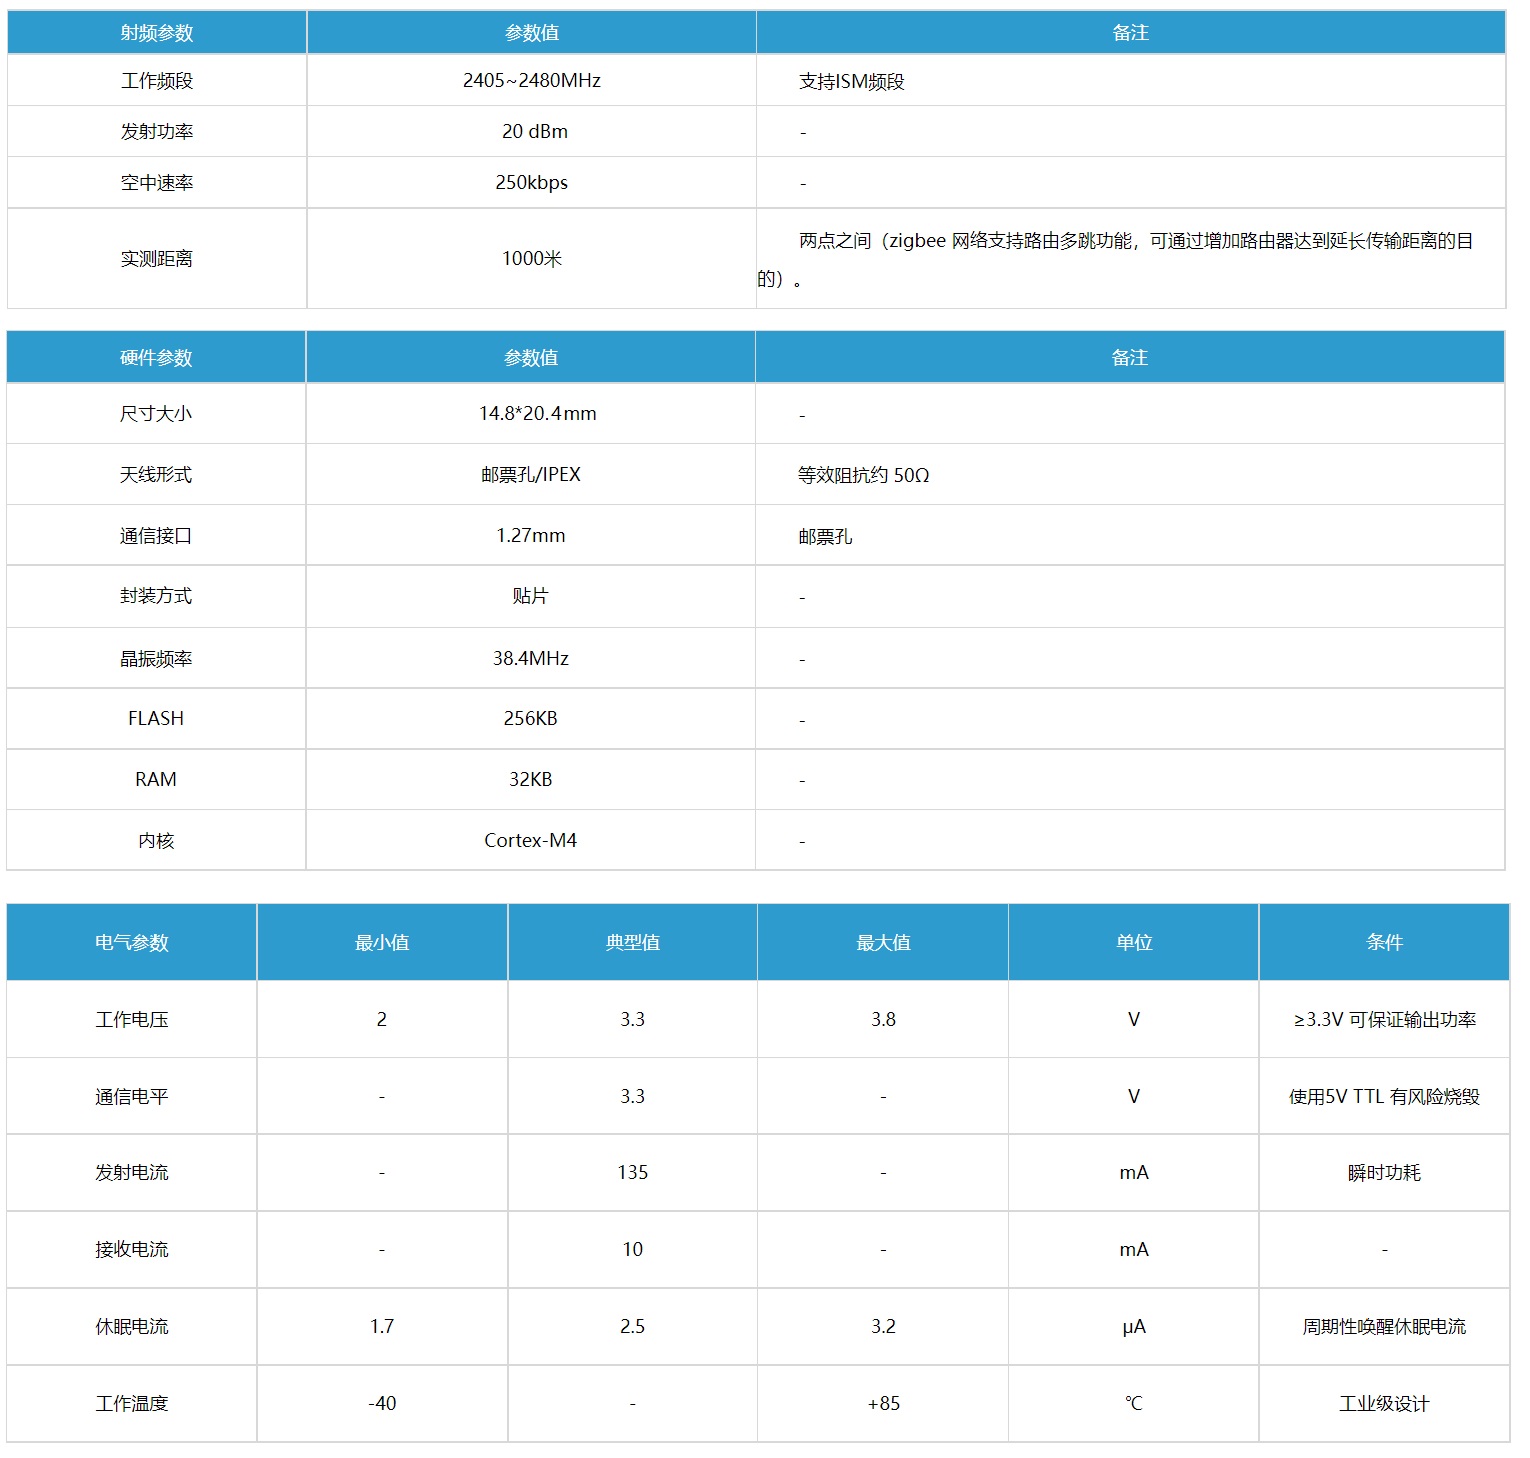Click the µA unit cell
Viewport: 1530px width, 1458px height.
click(1134, 1327)
